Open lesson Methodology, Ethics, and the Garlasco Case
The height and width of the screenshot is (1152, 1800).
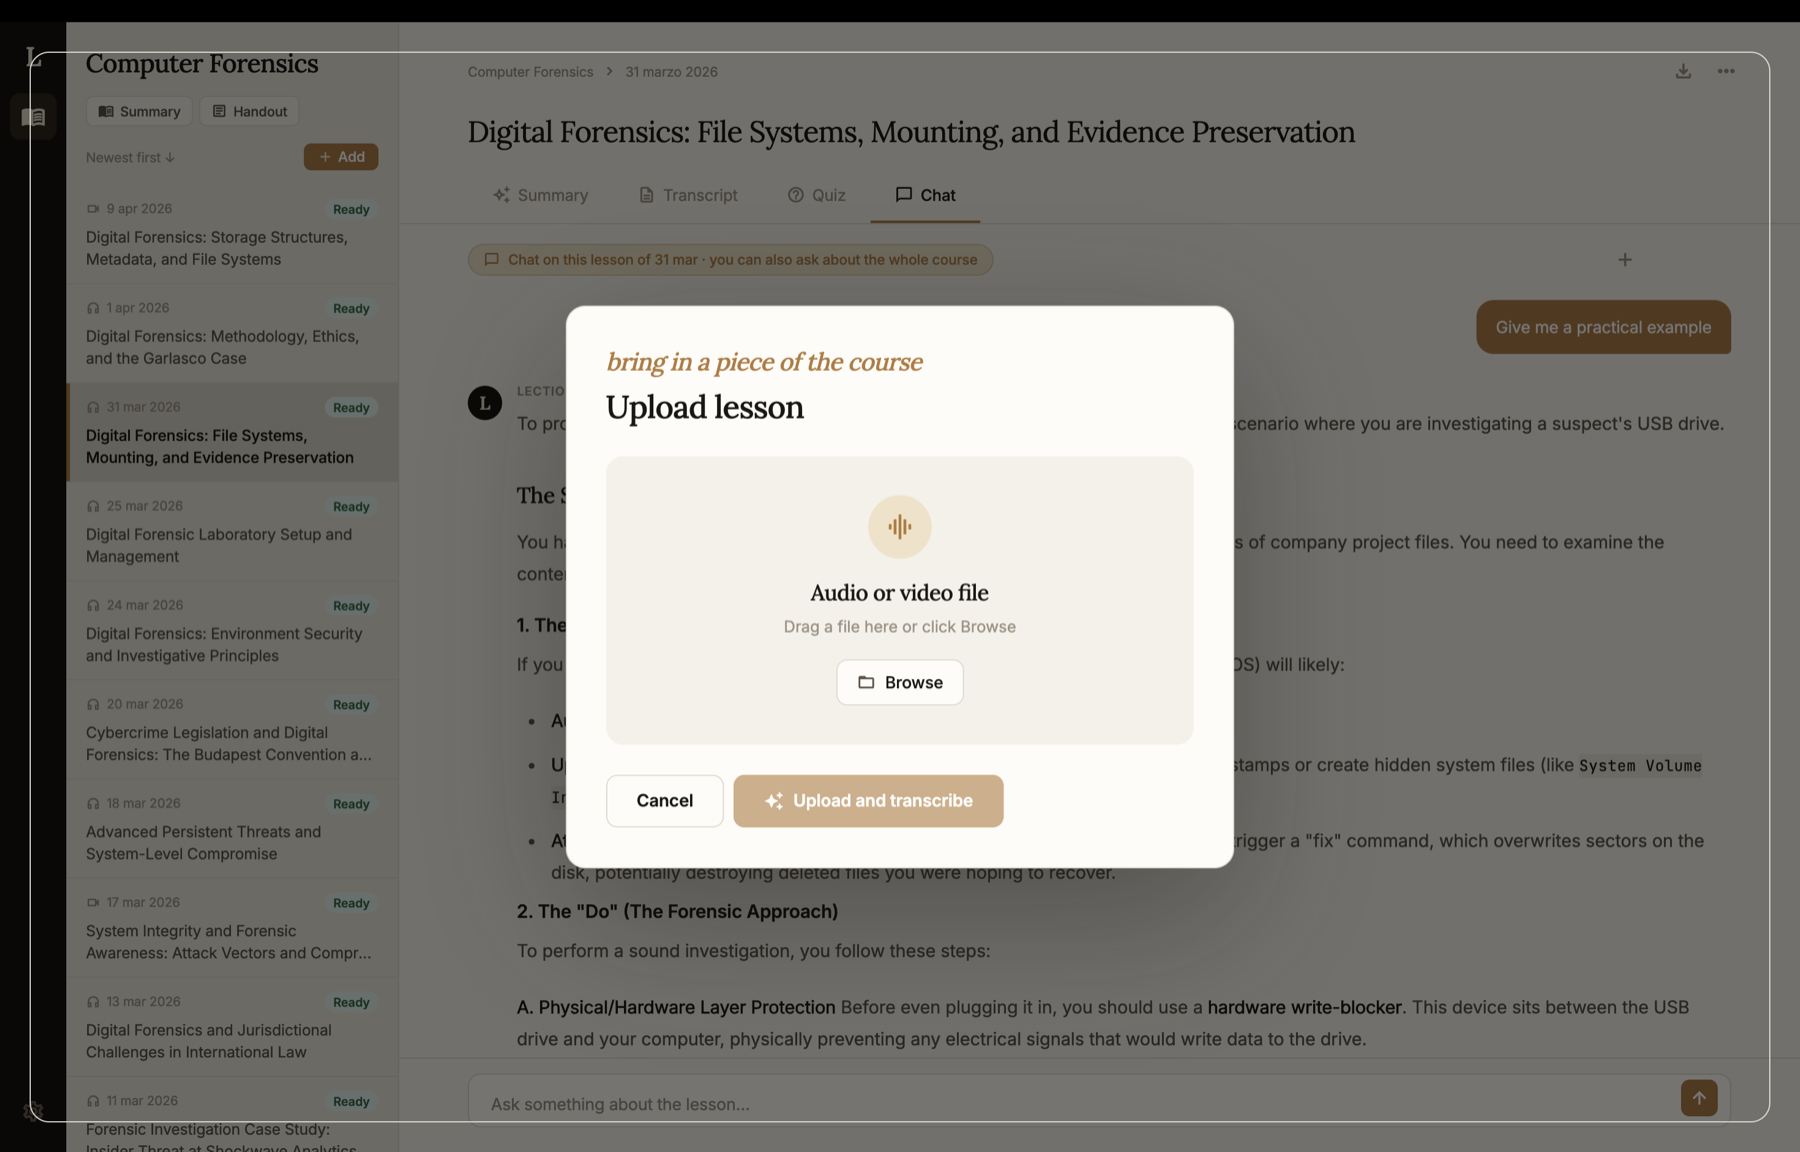[x=232, y=334]
